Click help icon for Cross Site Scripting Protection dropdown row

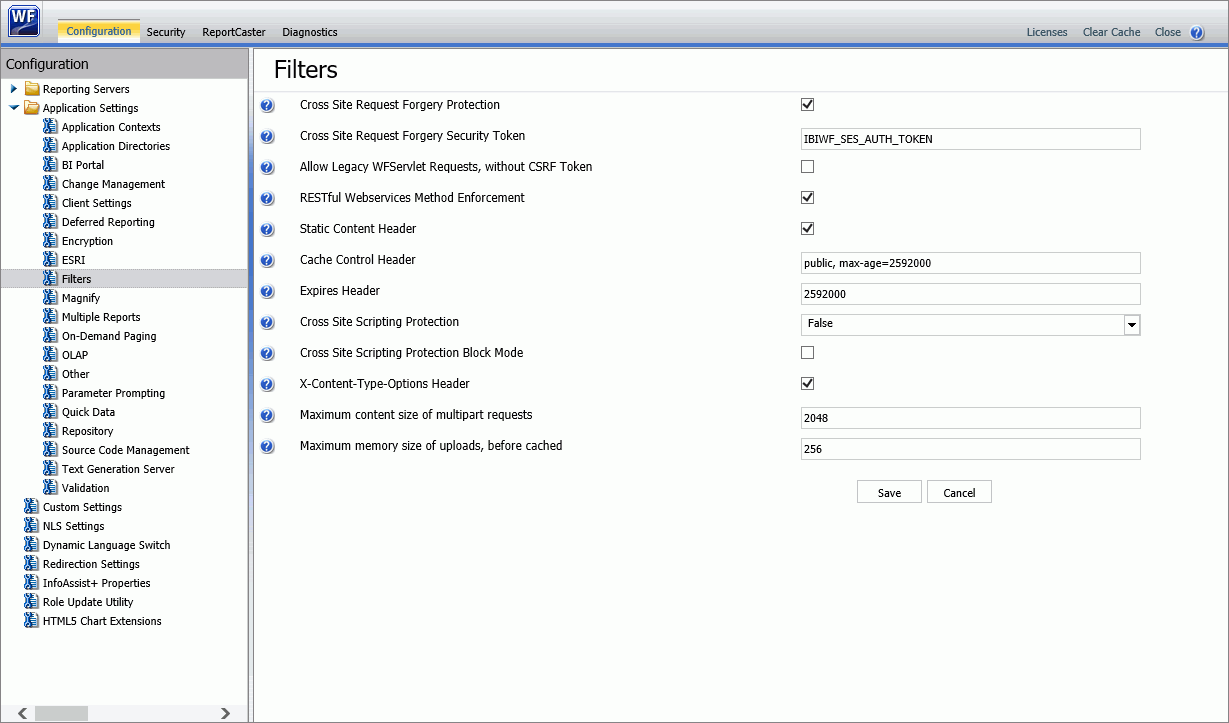point(267,323)
